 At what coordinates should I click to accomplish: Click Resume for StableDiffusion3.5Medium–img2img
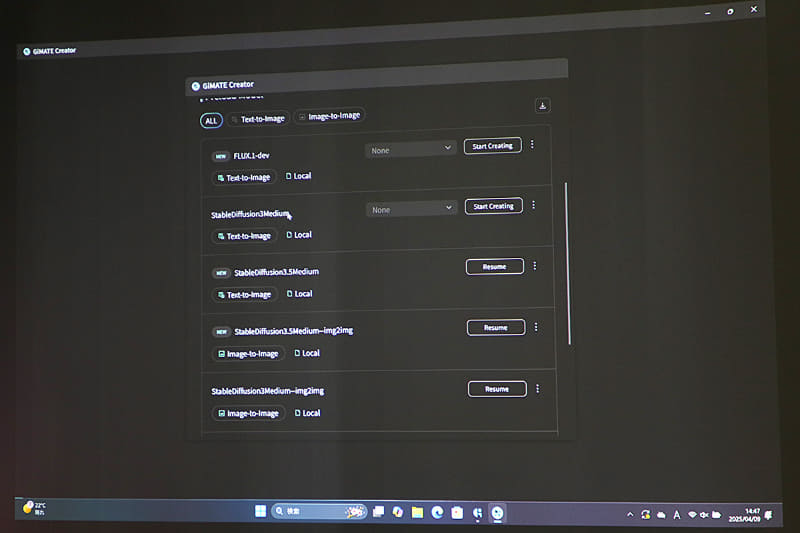tap(496, 327)
